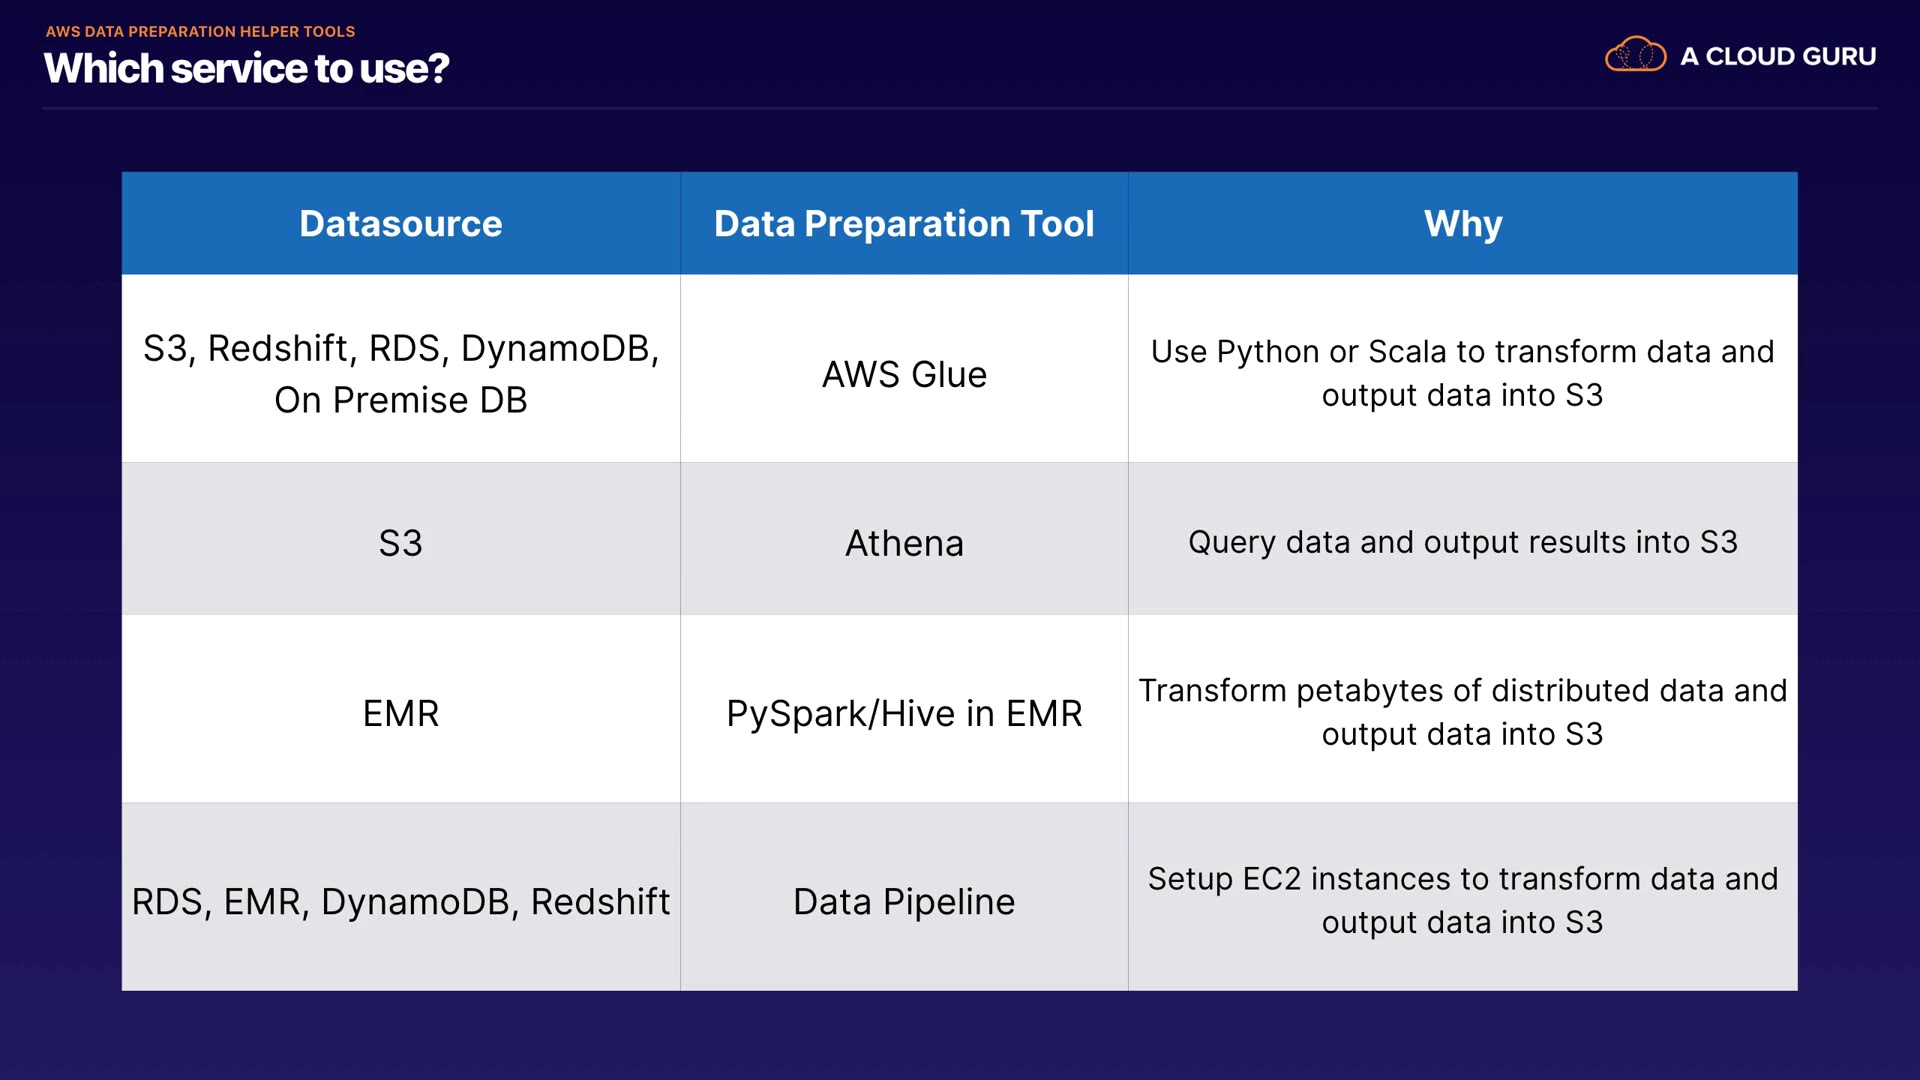The height and width of the screenshot is (1080, 1920).
Task: Click the AWS Glue cell
Action: tap(904, 374)
